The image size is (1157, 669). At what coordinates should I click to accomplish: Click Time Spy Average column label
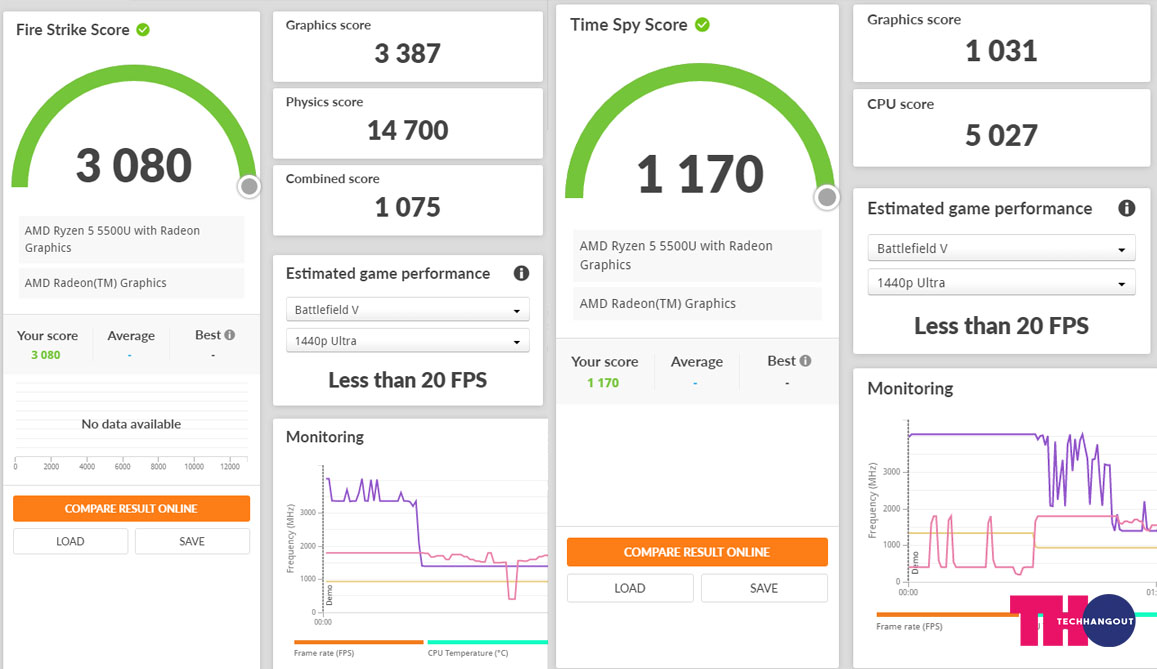click(x=697, y=361)
